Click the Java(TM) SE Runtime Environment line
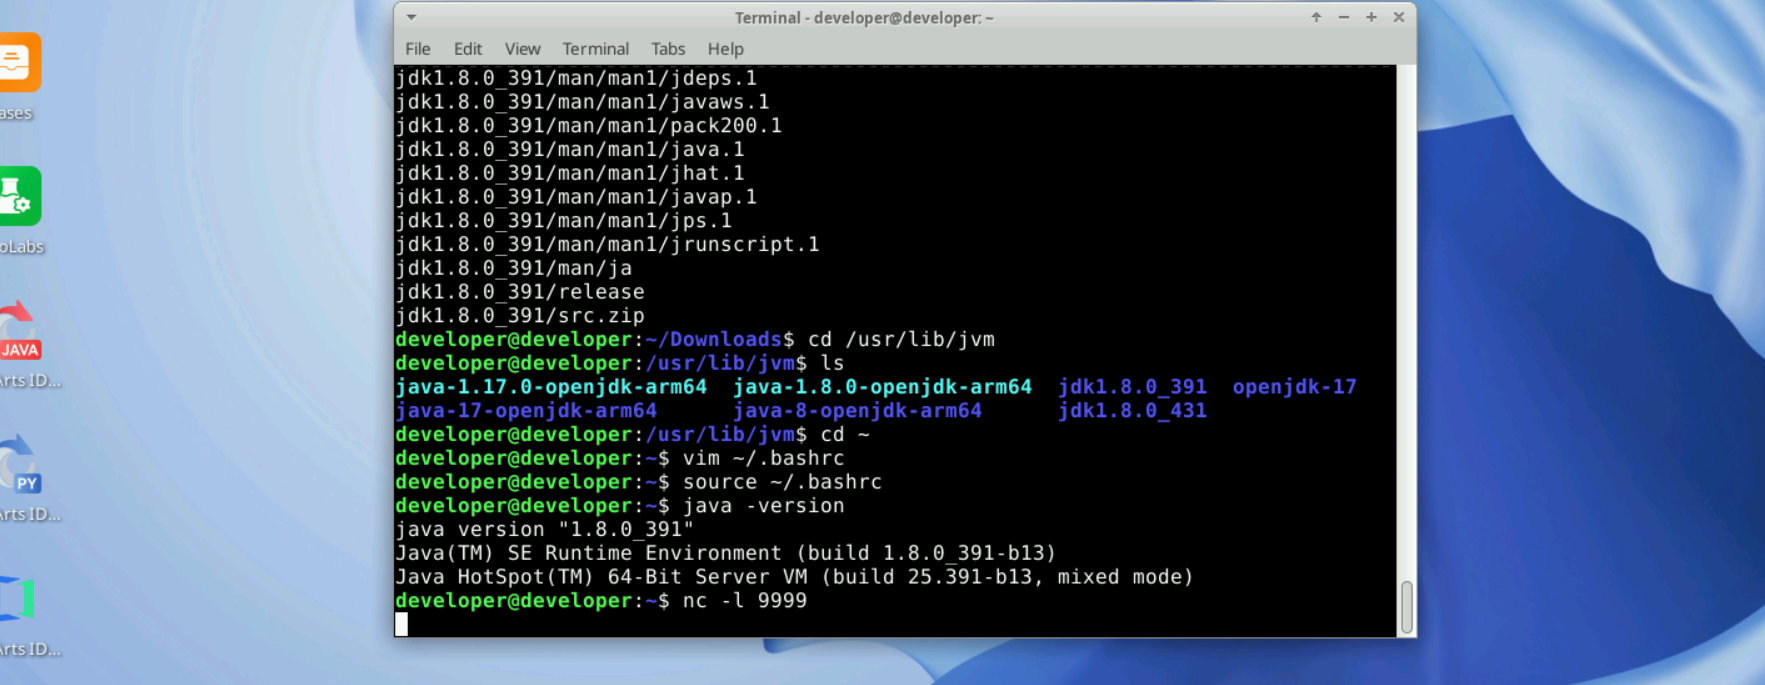 pyautogui.click(x=726, y=553)
